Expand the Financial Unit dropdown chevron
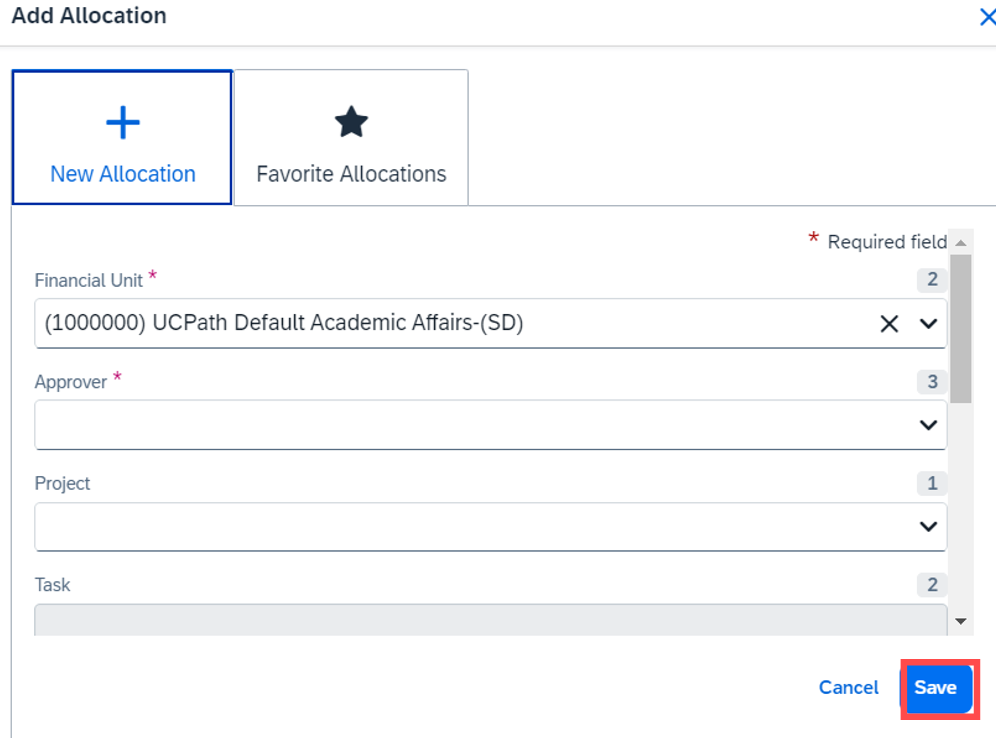996x738 pixels. tap(928, 323)
